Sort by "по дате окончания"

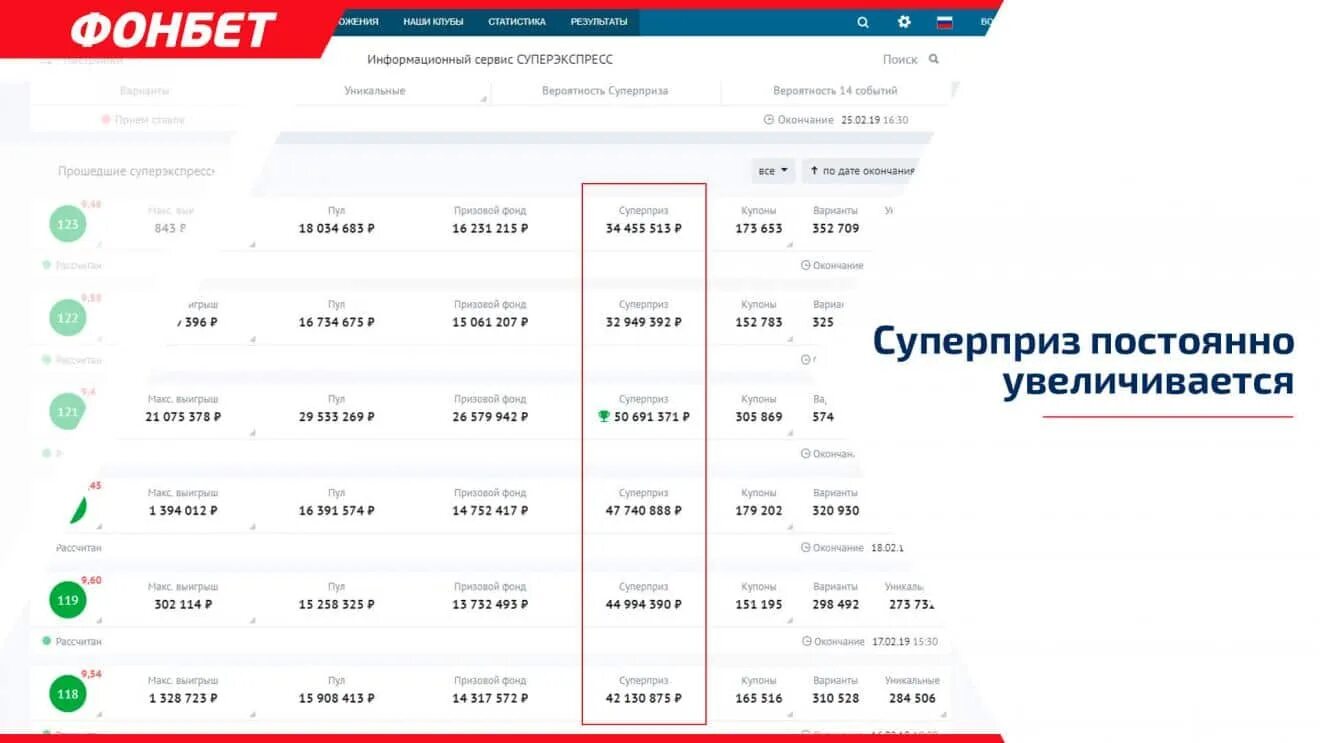click(861, 171)
